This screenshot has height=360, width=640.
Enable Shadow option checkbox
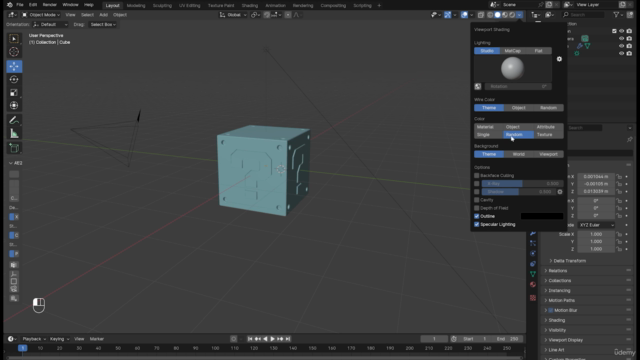pos(476,192)
